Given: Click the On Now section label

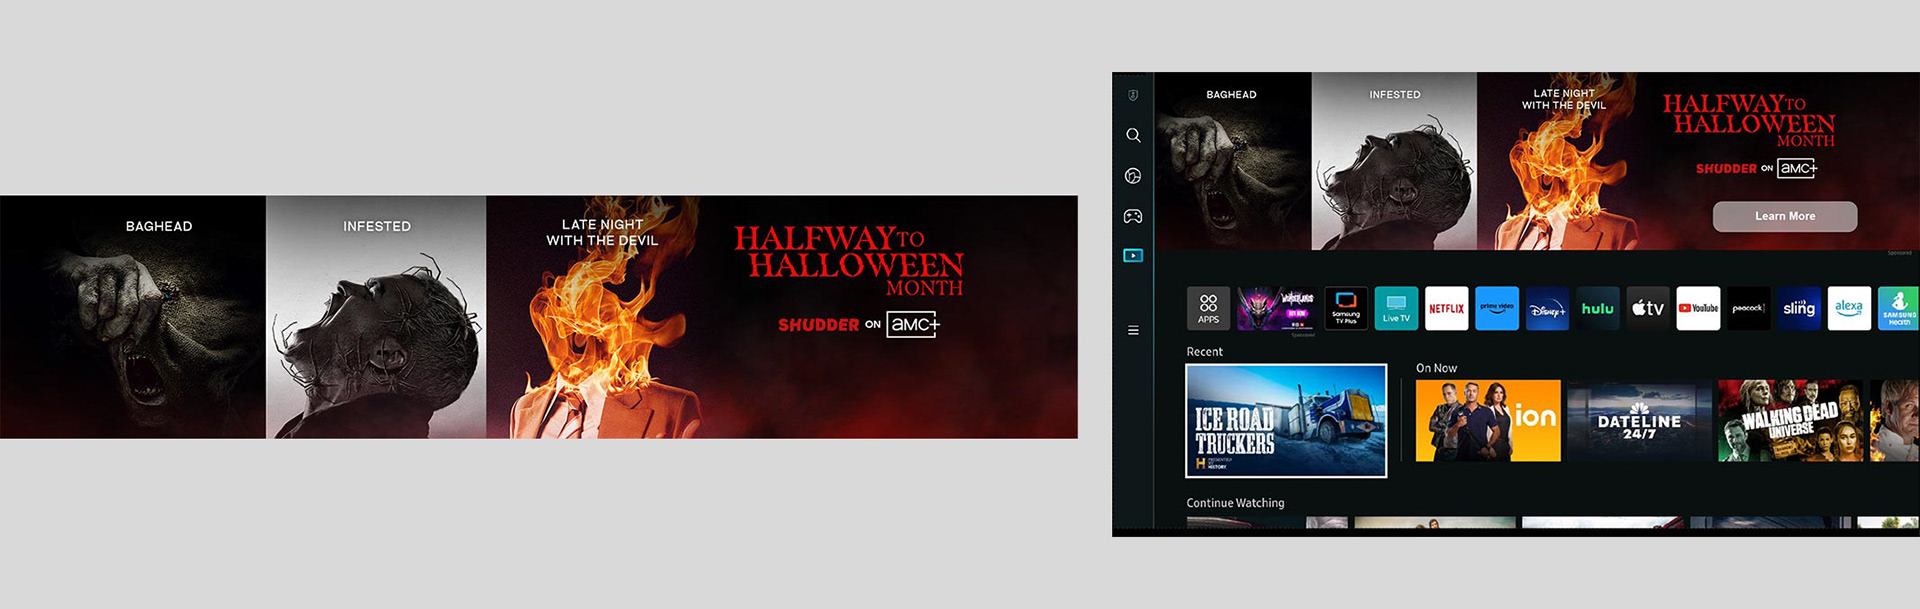Looking at the screenshot, I should [x=1436, y=368].
